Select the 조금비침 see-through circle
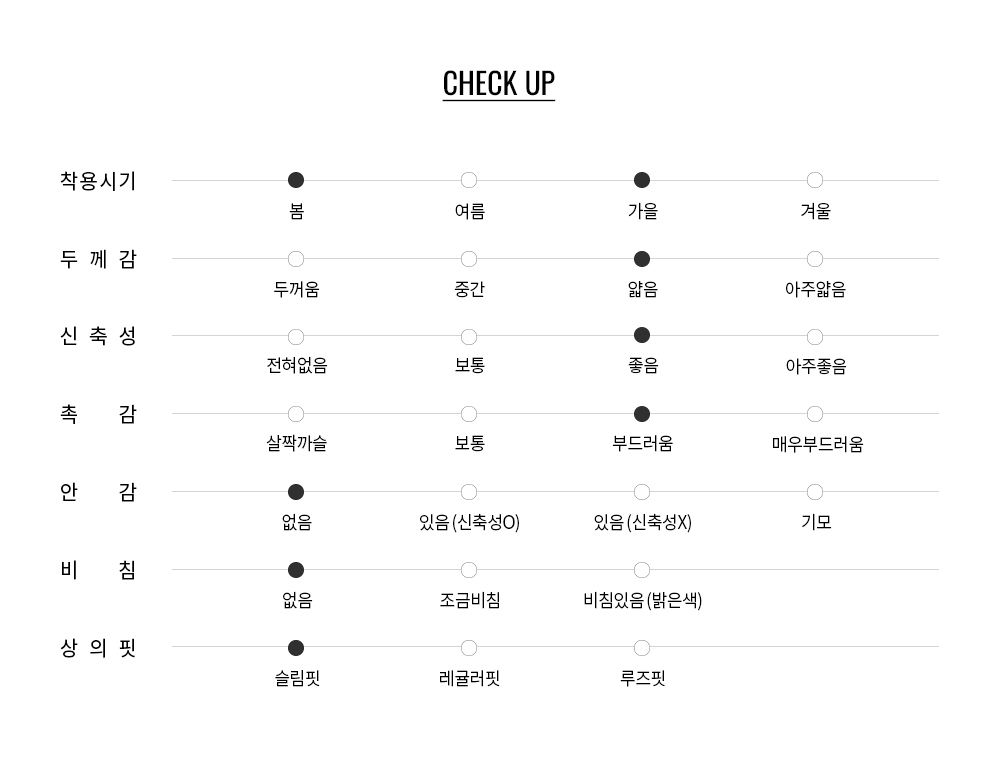Screen dimensions: 1000x777 tap(469, 570)
